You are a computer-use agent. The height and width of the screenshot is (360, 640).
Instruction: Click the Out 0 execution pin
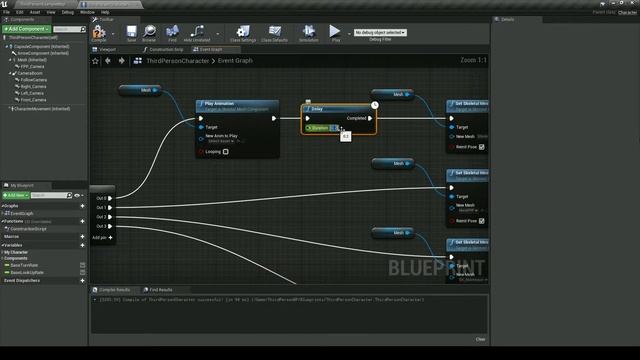(x=110, y=198)
